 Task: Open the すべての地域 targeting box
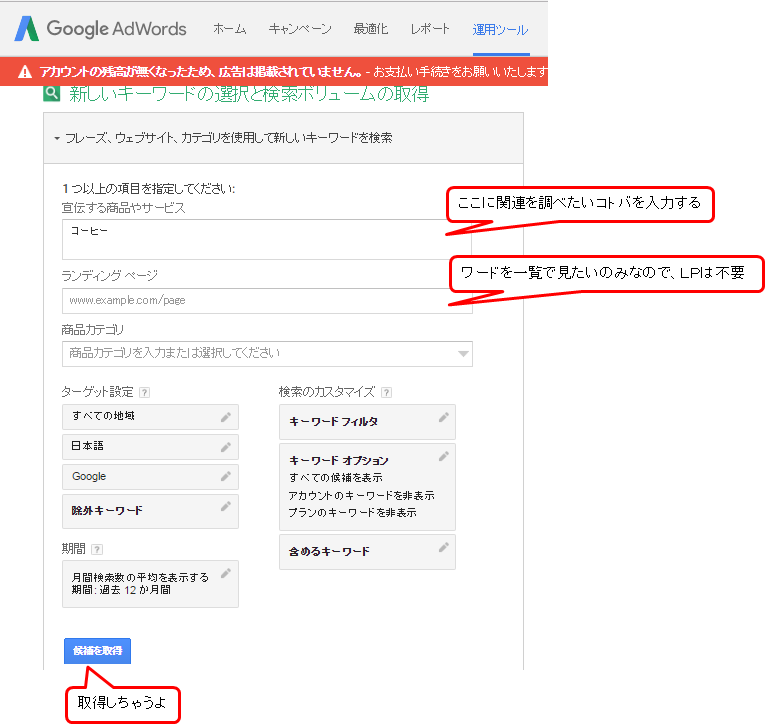tap(150, 417)
